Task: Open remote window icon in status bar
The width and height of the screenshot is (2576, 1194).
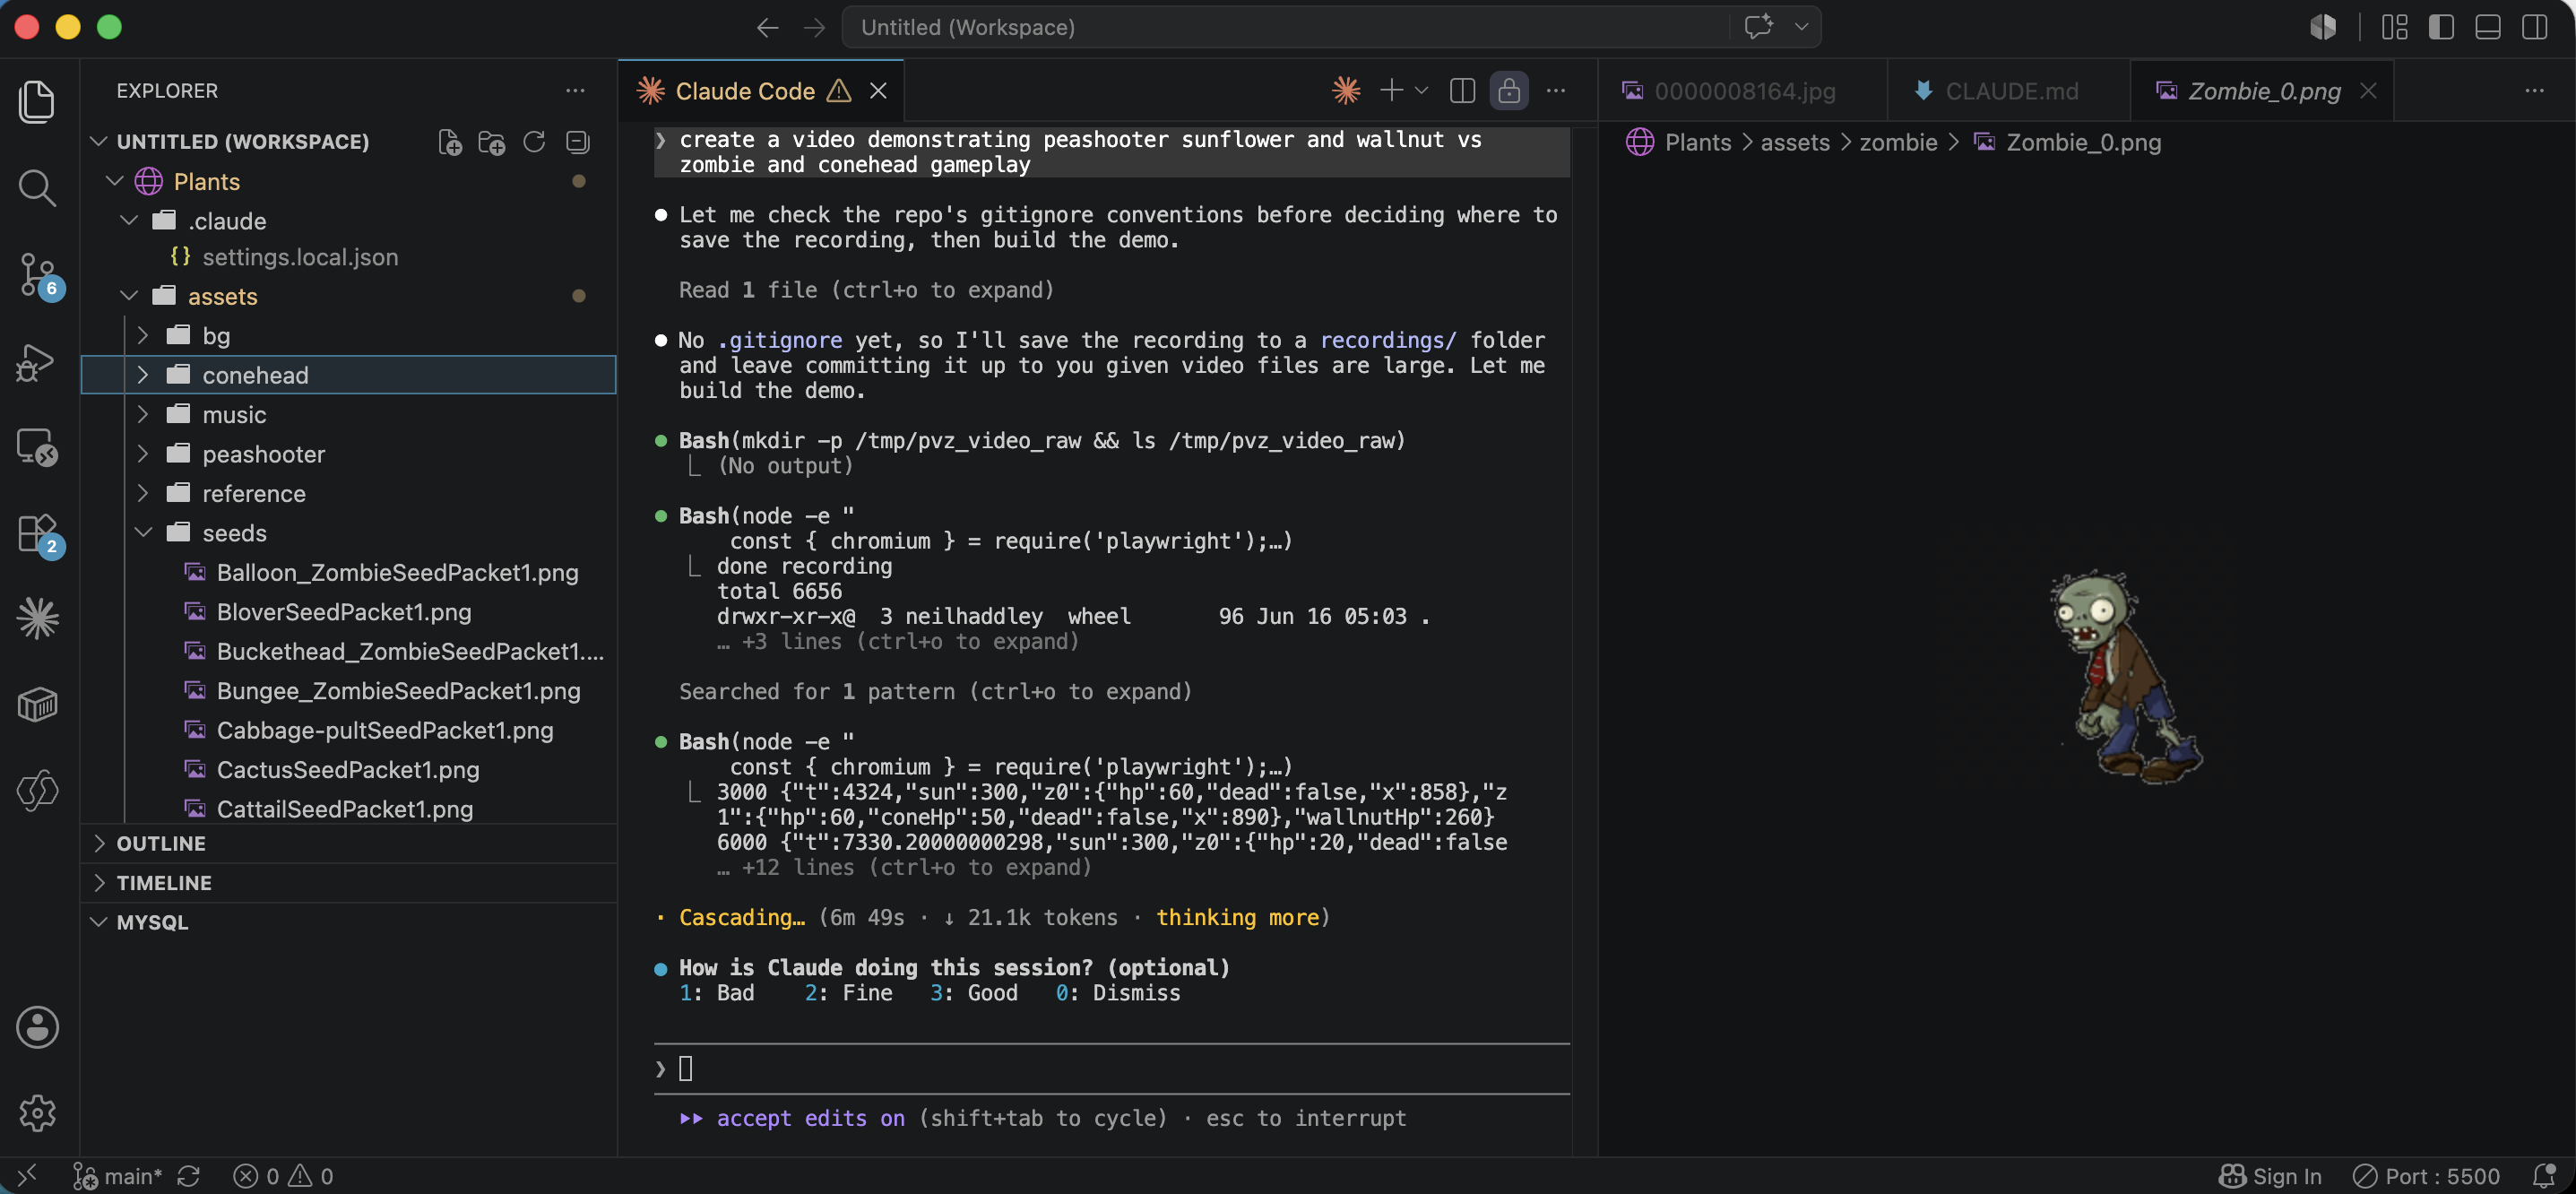Action: coord(27,1176)
